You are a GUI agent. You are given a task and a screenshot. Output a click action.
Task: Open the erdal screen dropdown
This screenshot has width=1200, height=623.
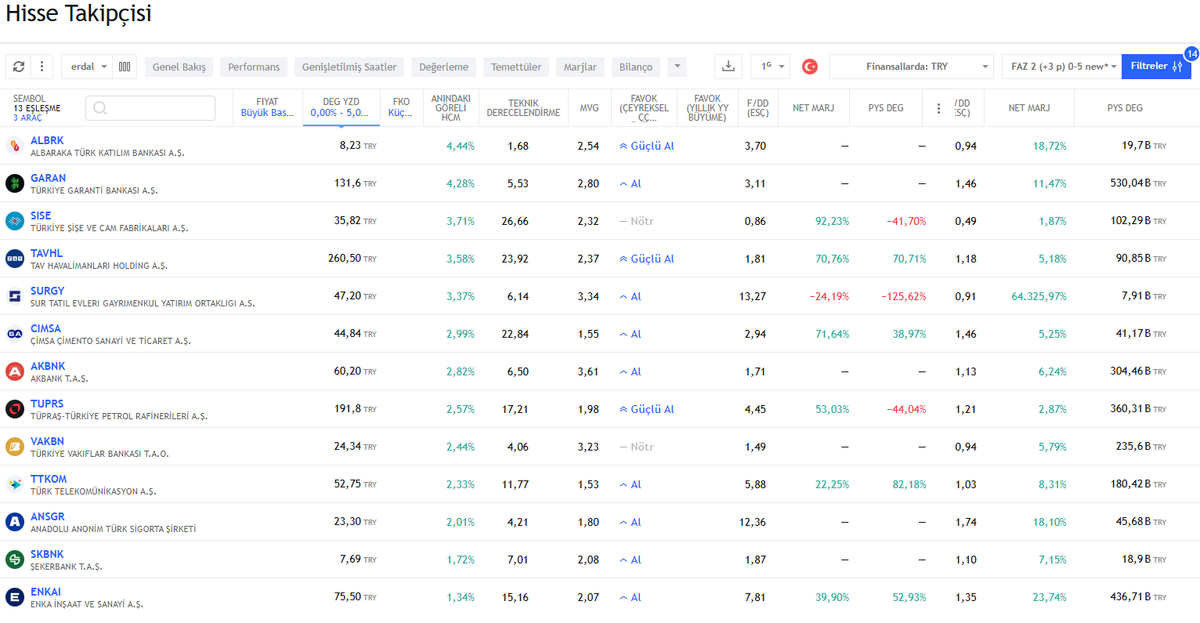point(87,67)
